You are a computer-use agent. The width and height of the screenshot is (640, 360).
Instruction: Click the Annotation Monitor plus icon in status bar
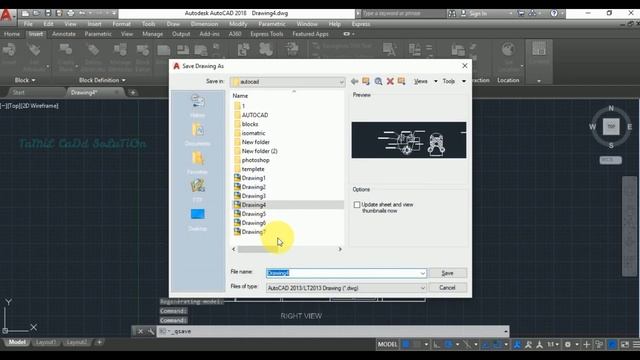pos(587,345)
